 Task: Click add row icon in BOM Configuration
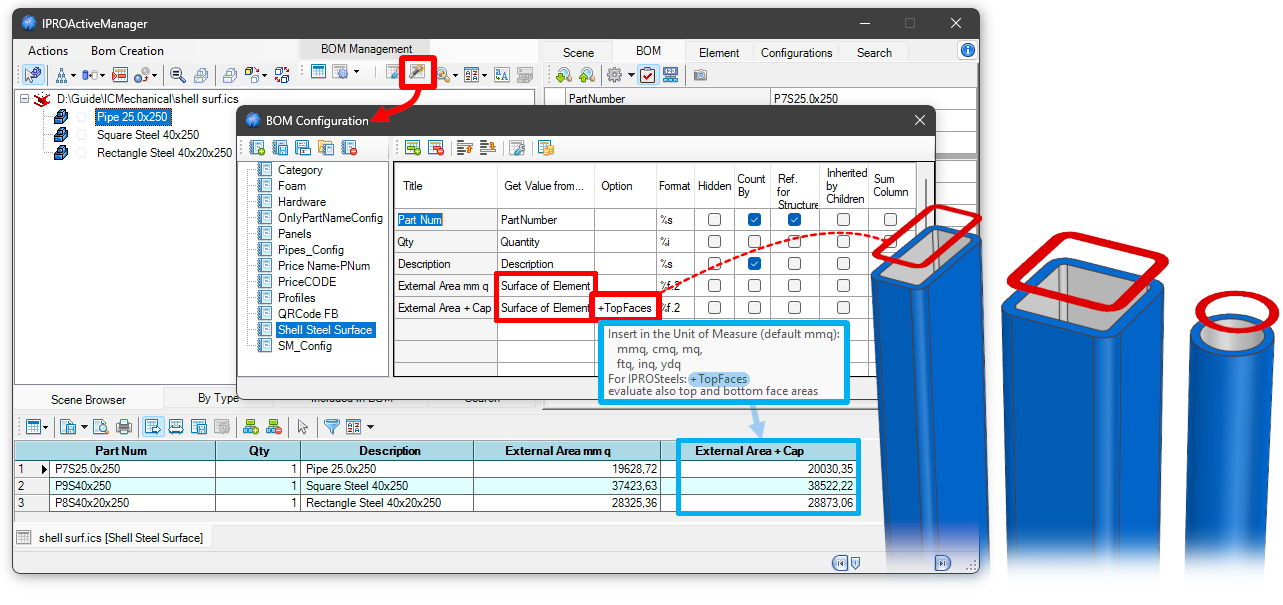(x=412, y=148)
